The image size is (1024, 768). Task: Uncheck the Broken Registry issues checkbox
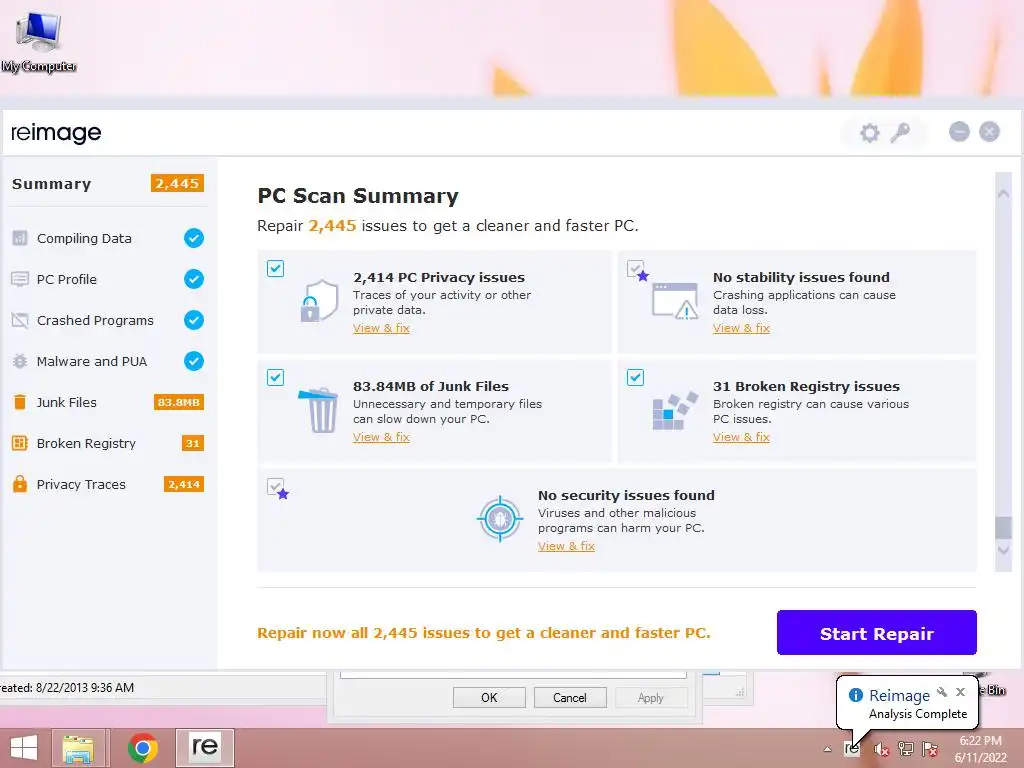pos(635,377)
